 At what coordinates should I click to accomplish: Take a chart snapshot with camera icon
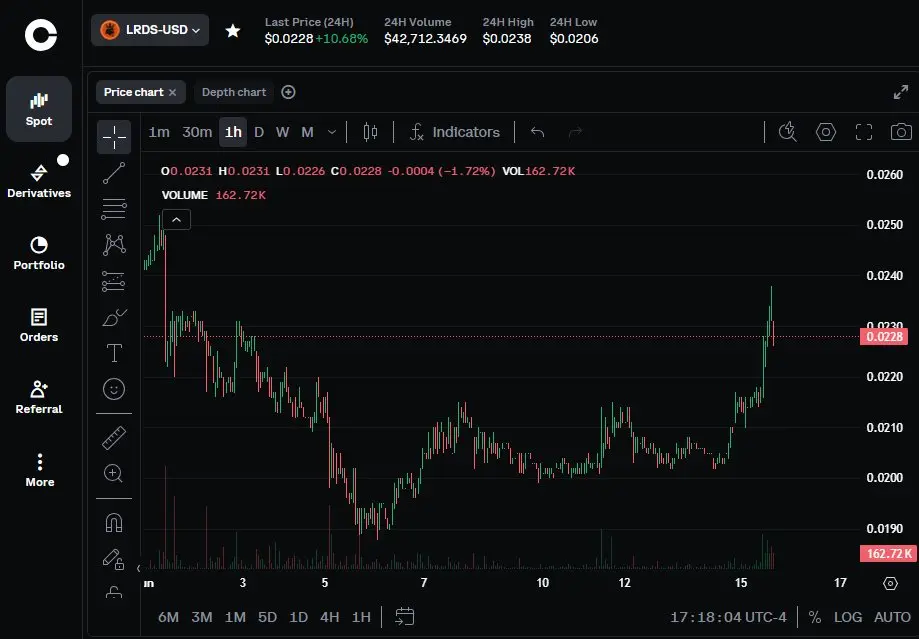(901, 132)
